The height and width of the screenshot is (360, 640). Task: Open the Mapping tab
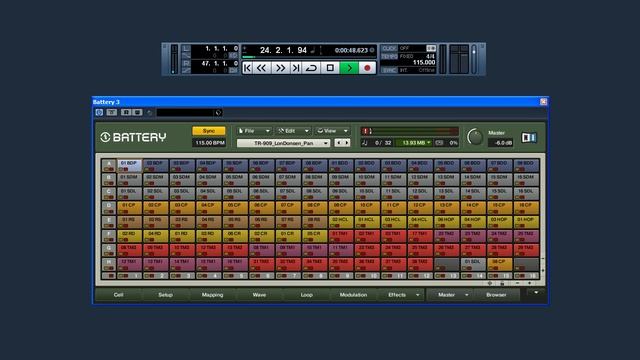click(212, 295)
